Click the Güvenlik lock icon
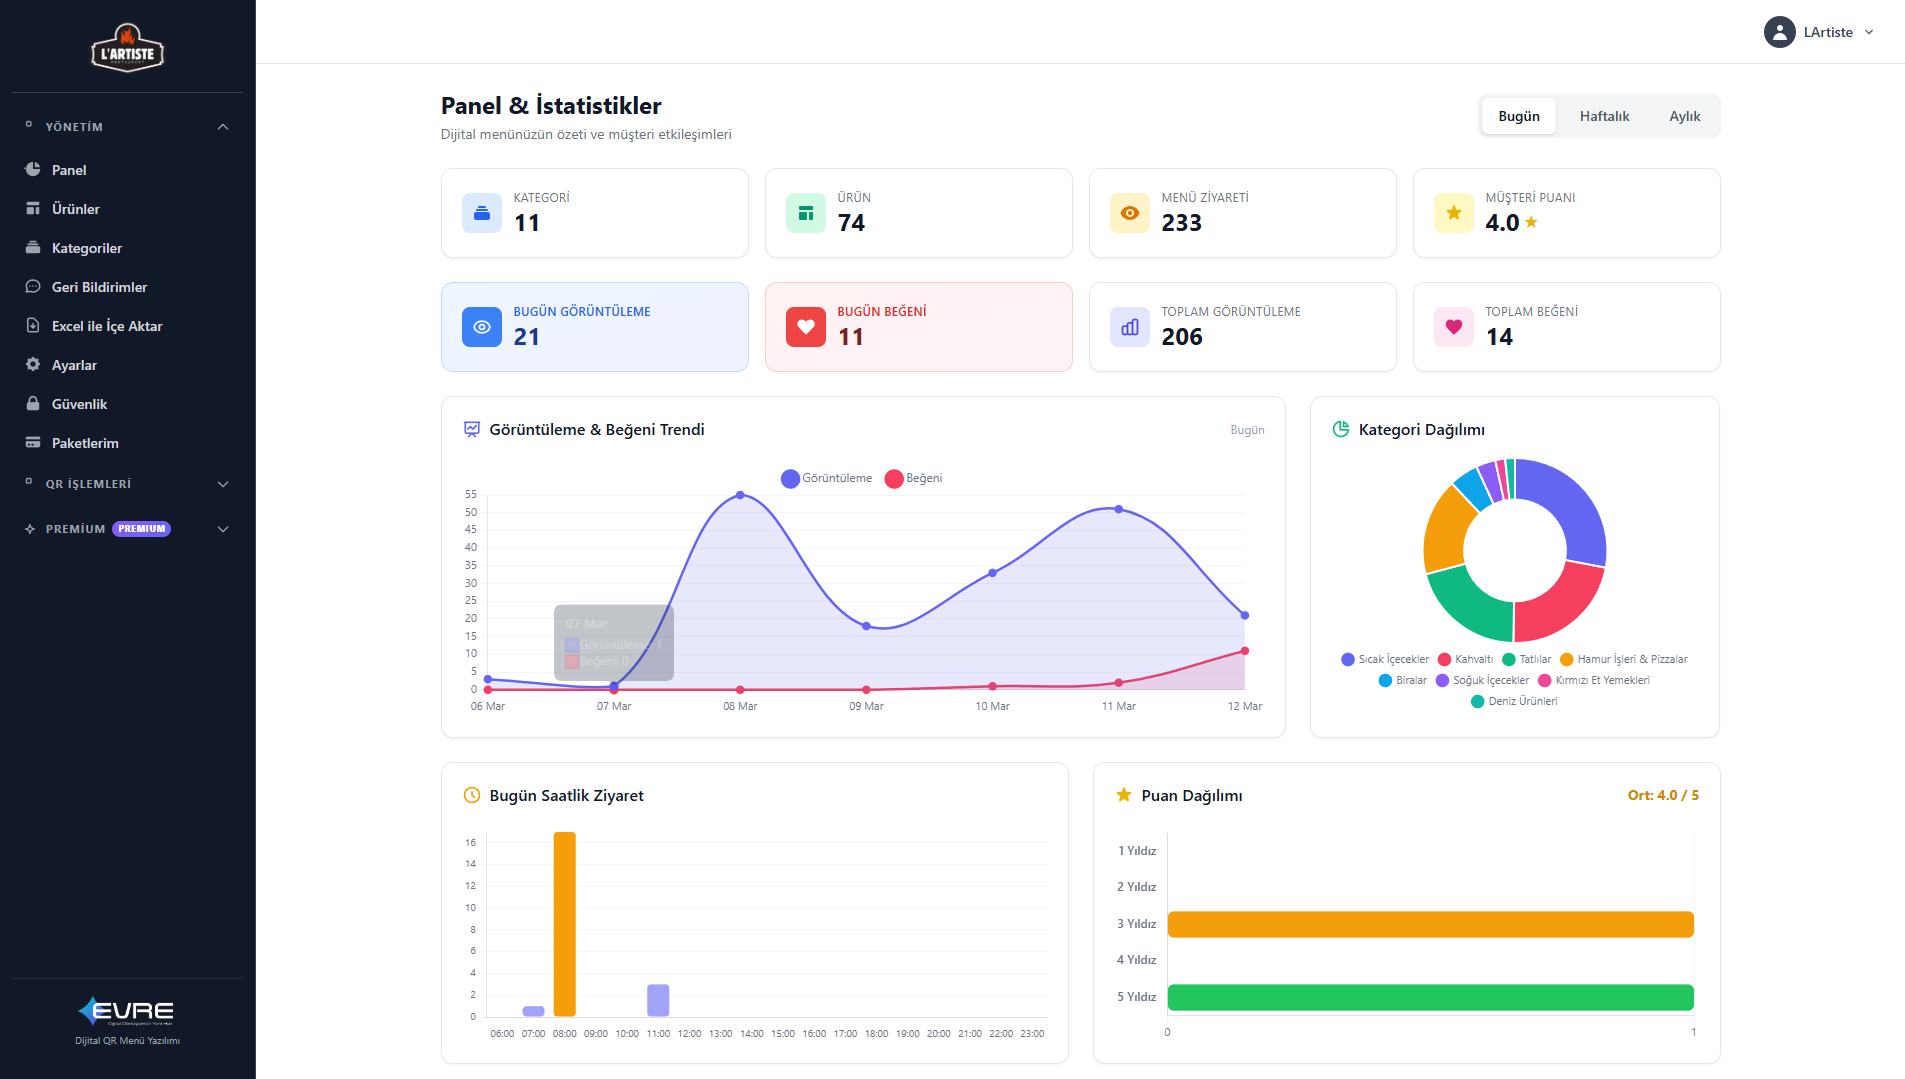Screen dimensions: 1905x1079 [x=33, y=404]
